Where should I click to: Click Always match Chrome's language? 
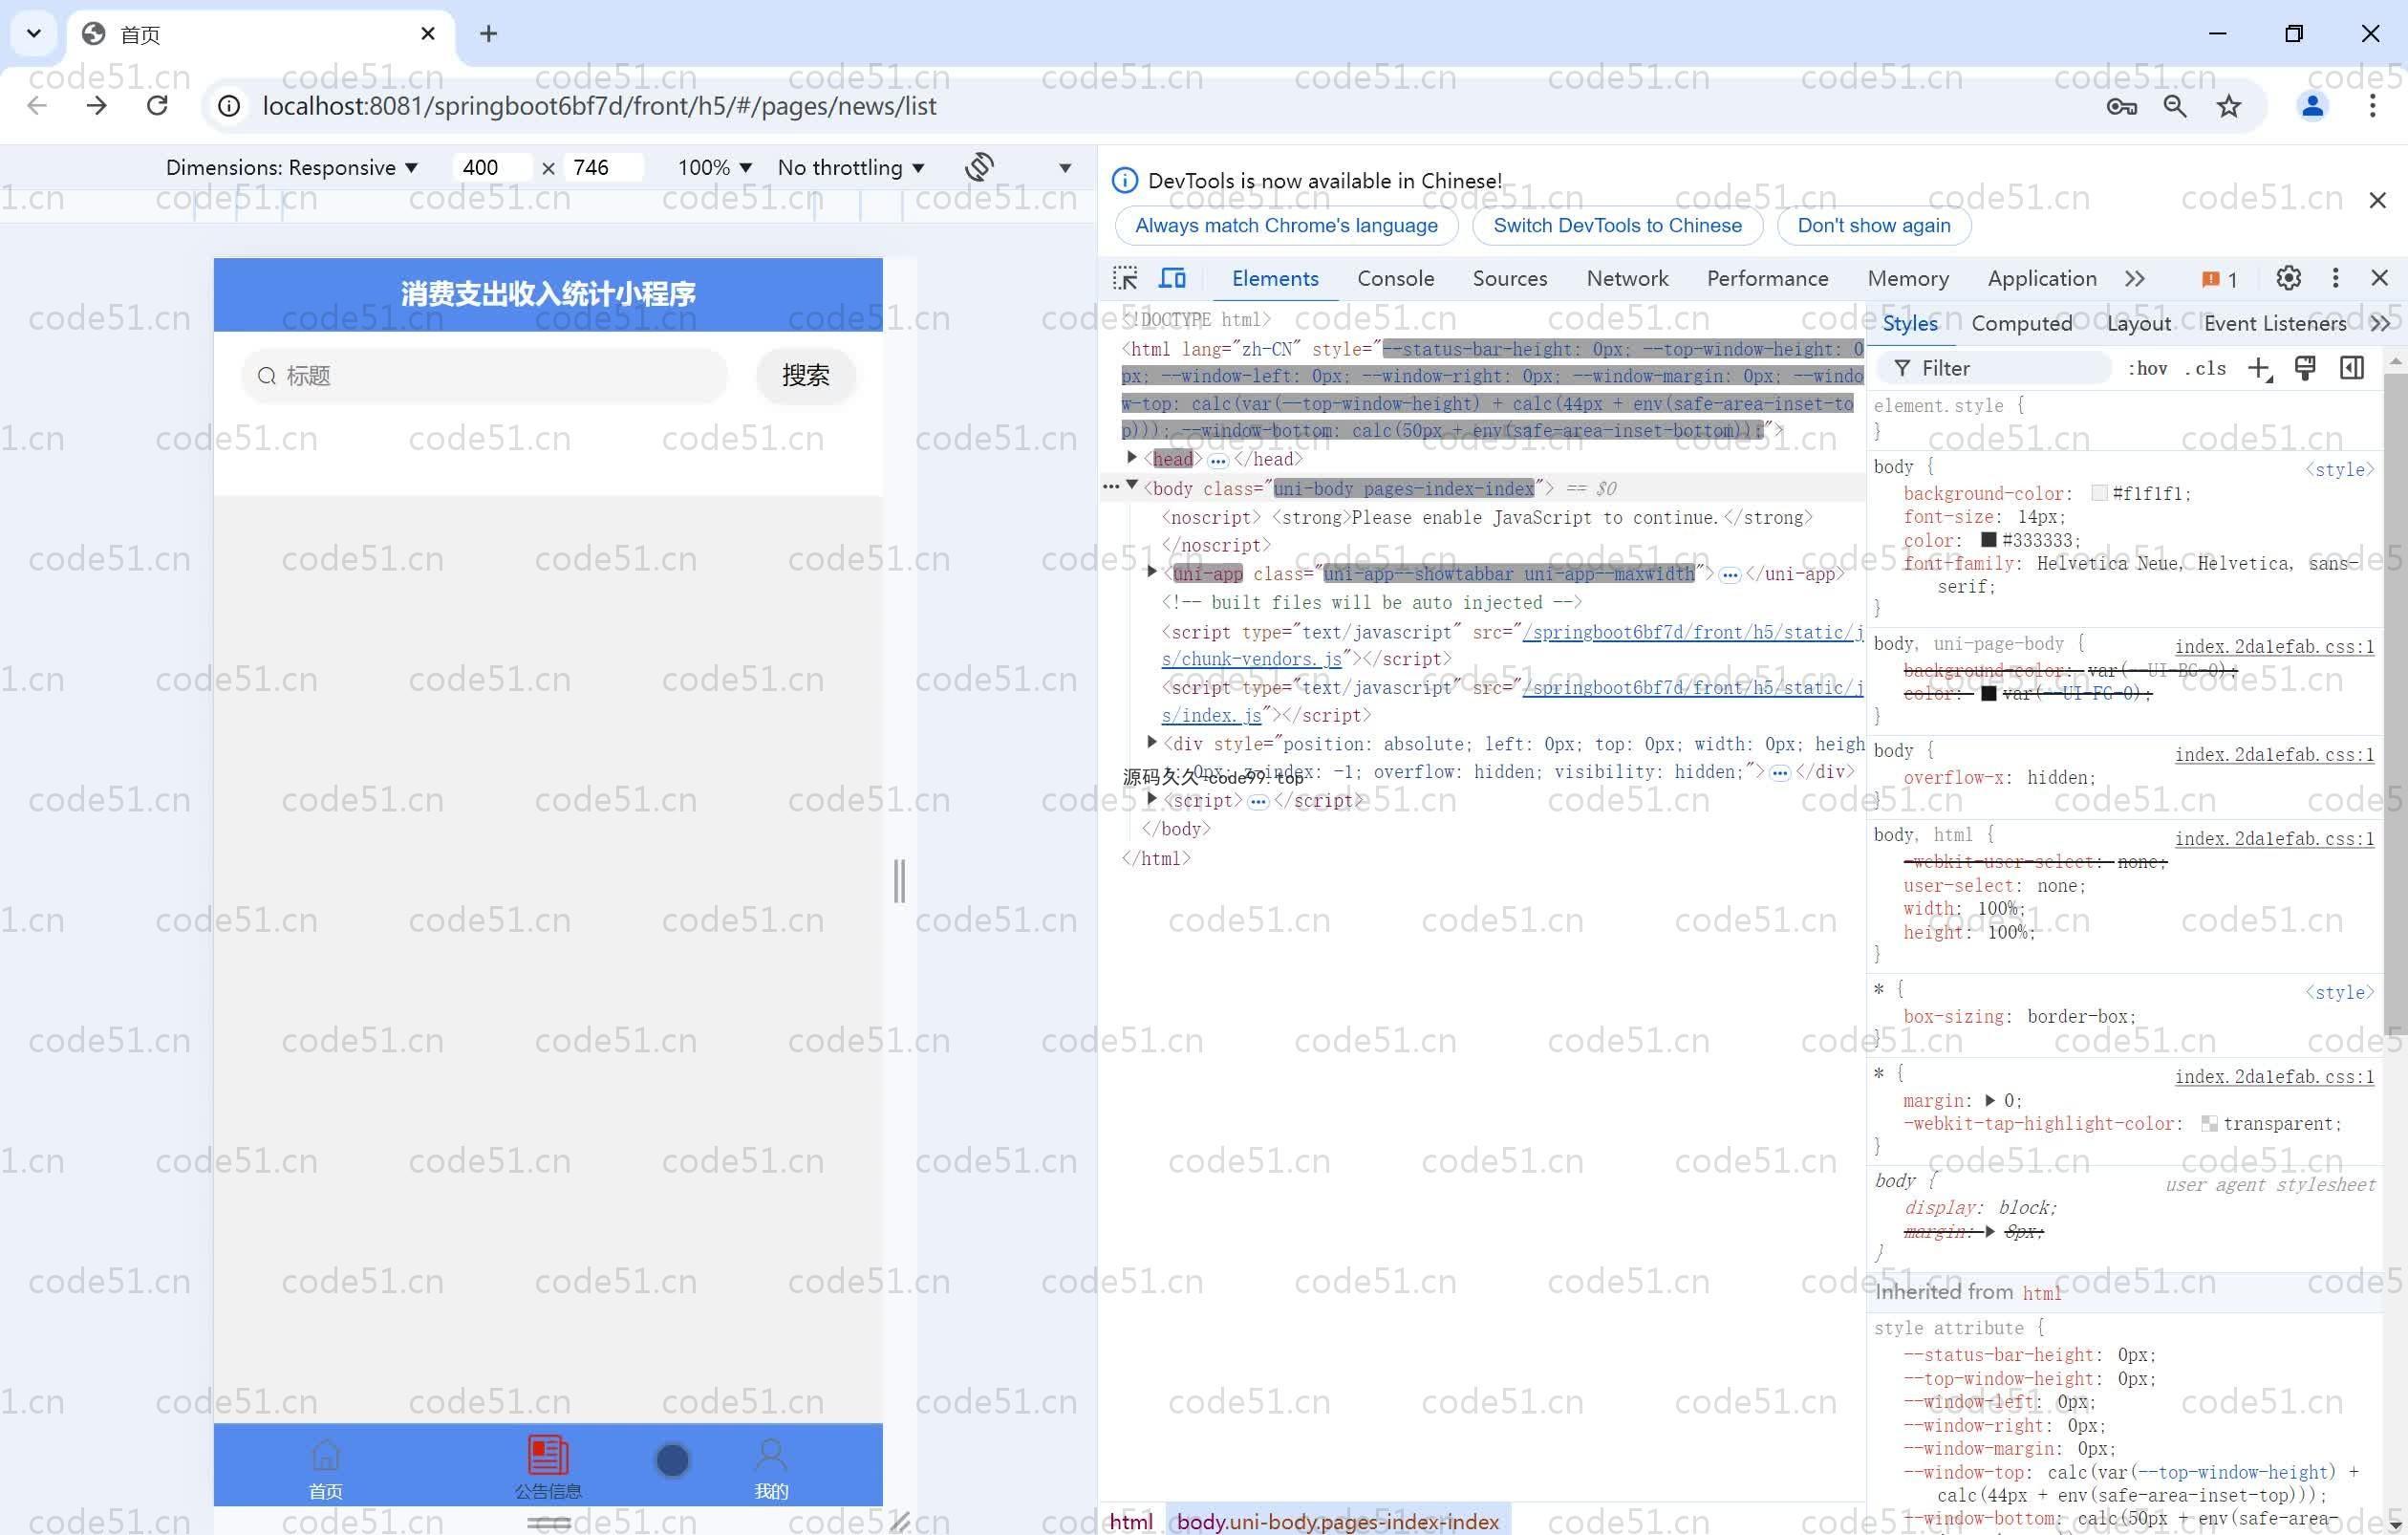(1286, 226)
